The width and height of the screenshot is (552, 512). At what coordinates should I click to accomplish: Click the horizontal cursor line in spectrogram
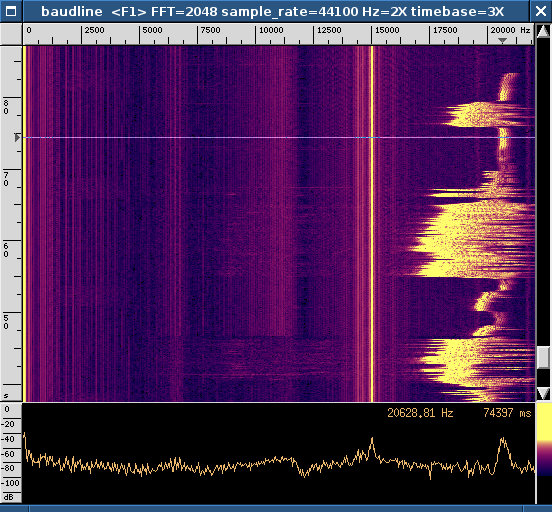pos(279,137)
